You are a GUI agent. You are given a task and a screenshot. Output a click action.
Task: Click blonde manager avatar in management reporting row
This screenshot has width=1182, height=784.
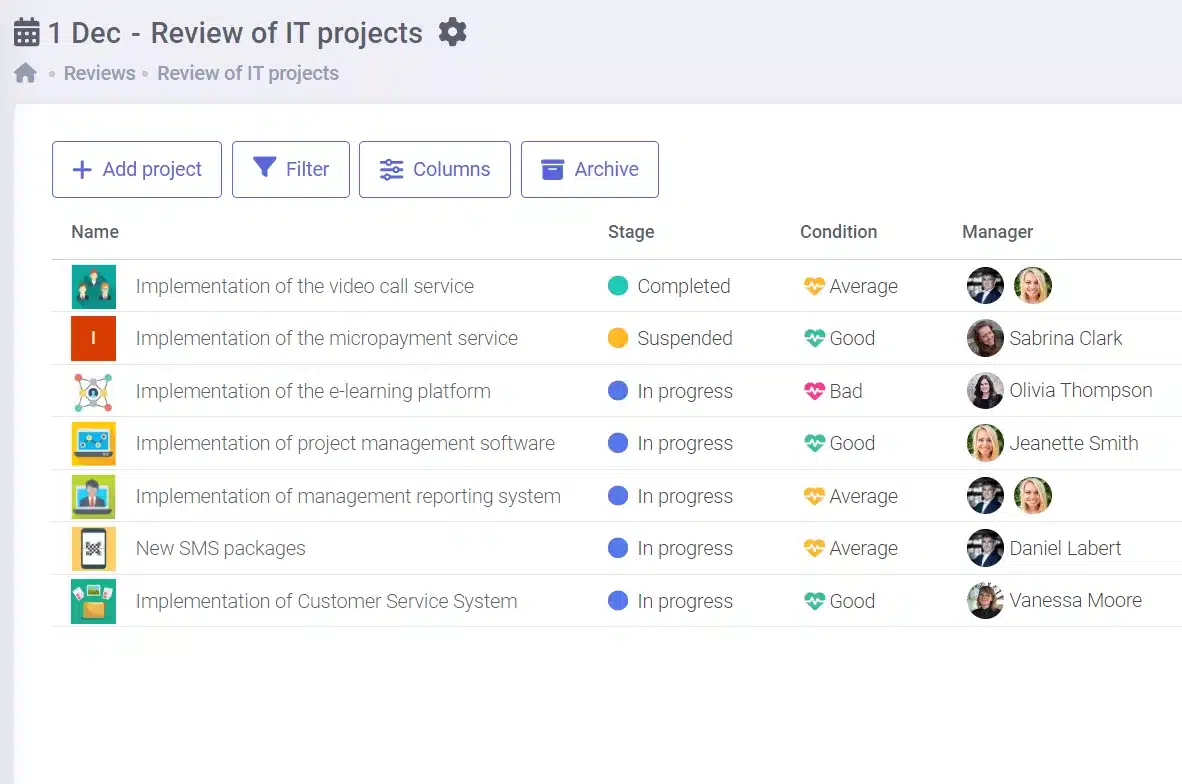[1033, 496]
